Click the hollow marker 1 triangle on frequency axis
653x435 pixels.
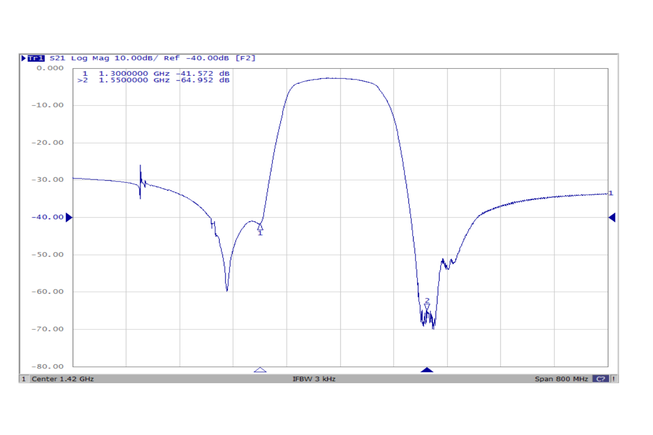(260, 370)
